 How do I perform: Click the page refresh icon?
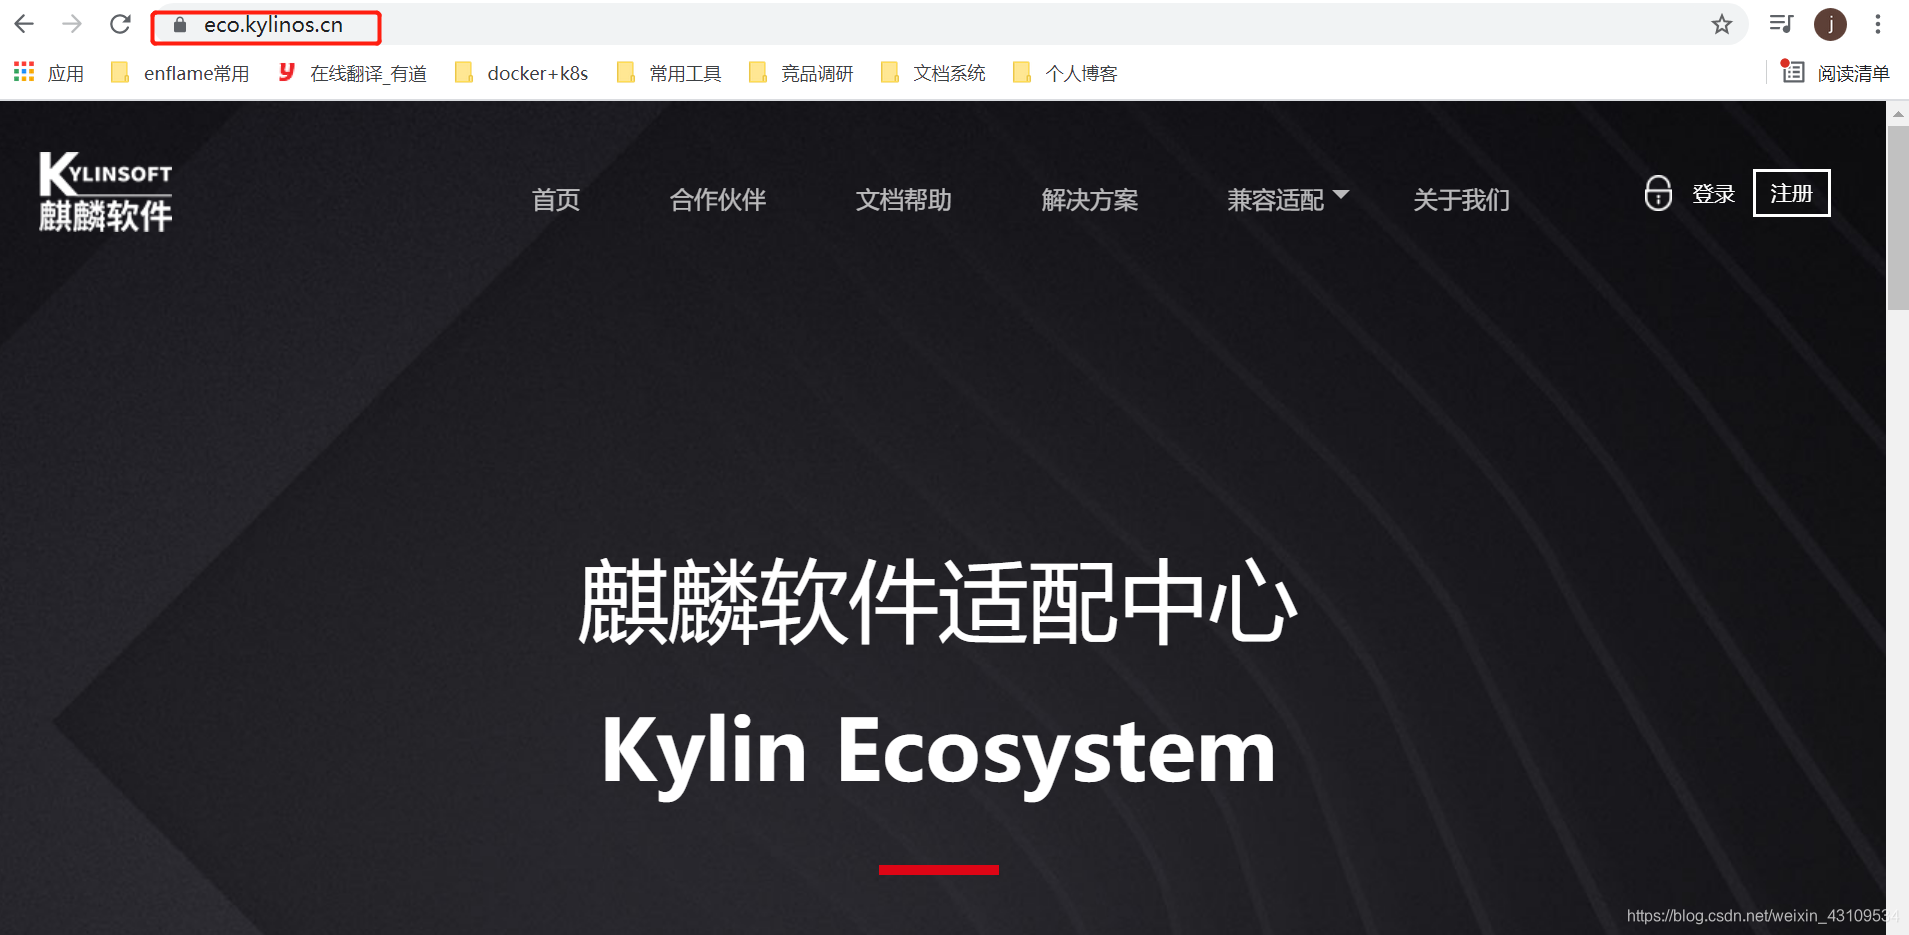point(120,24)
